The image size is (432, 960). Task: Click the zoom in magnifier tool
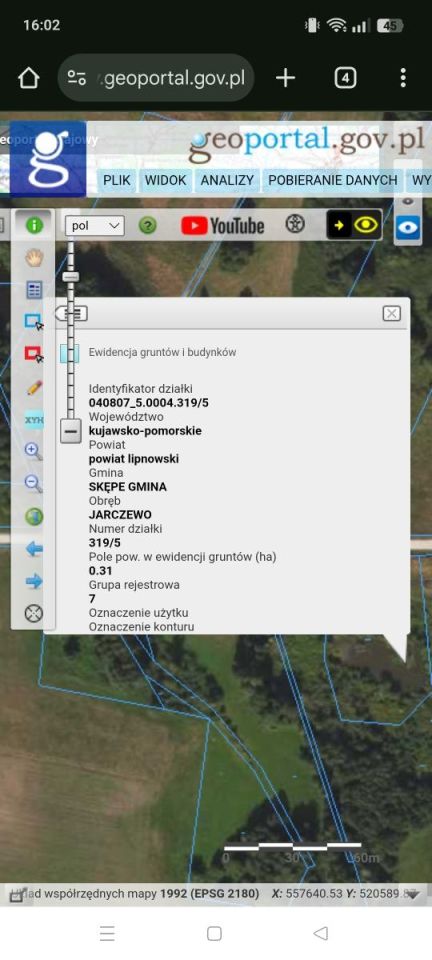coord(34,451)
